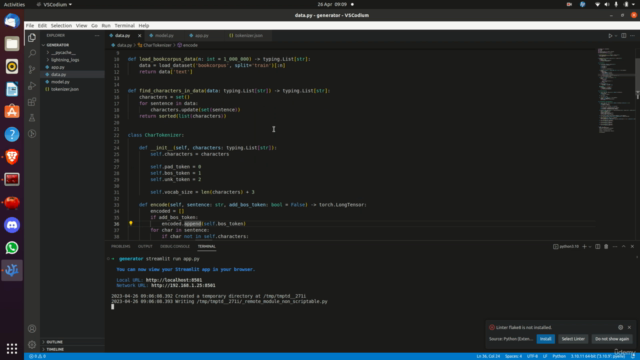Click Spaces: 4 in status bar
The image size is (640, 360).
[x=513, y=356]
